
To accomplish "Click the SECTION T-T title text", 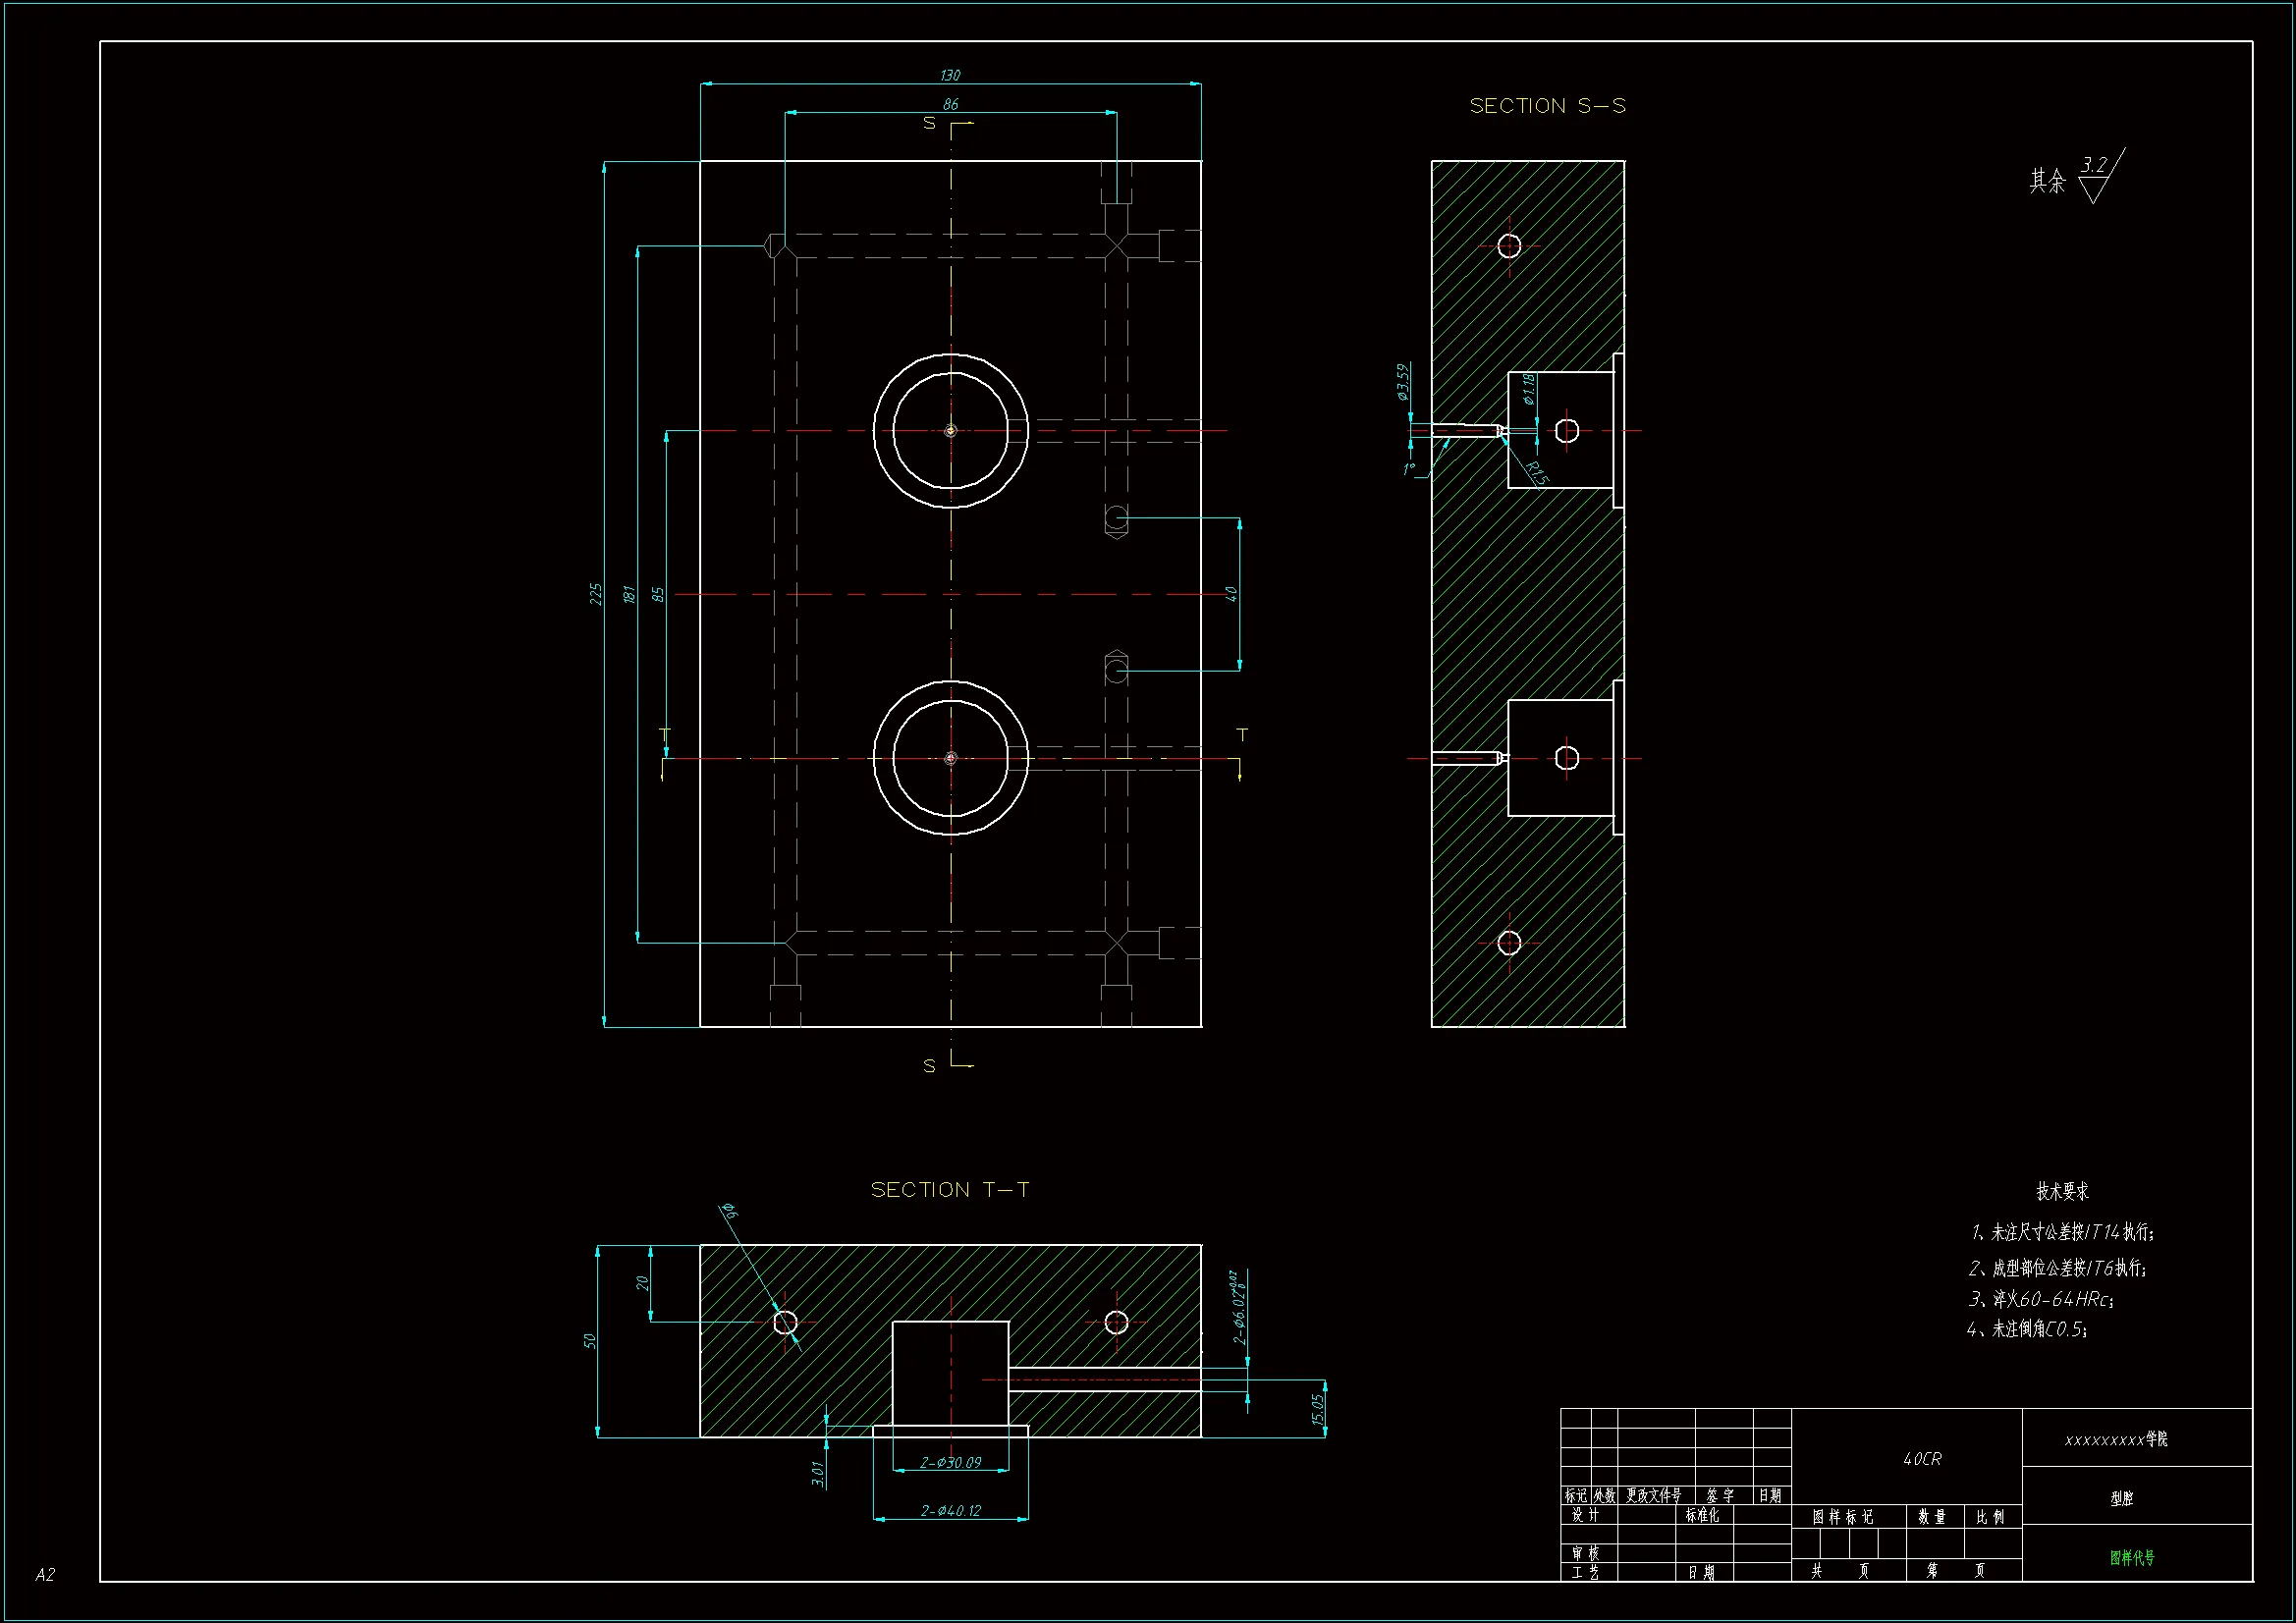I will [949, 1190].
